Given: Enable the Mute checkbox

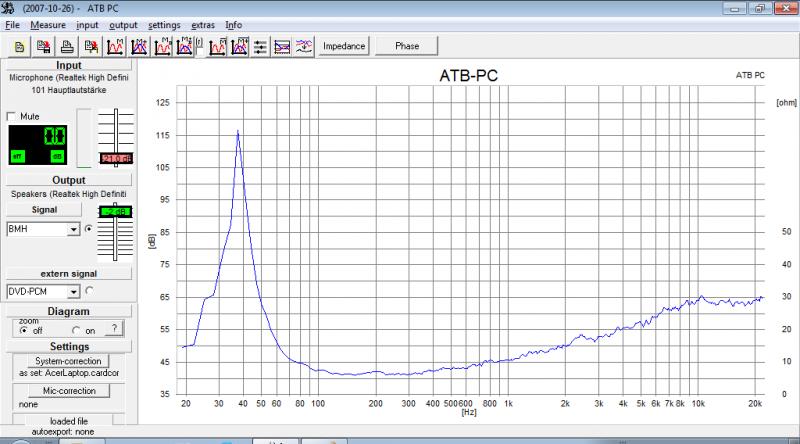Looking at the screenshot, I should [x=12, y=116].
